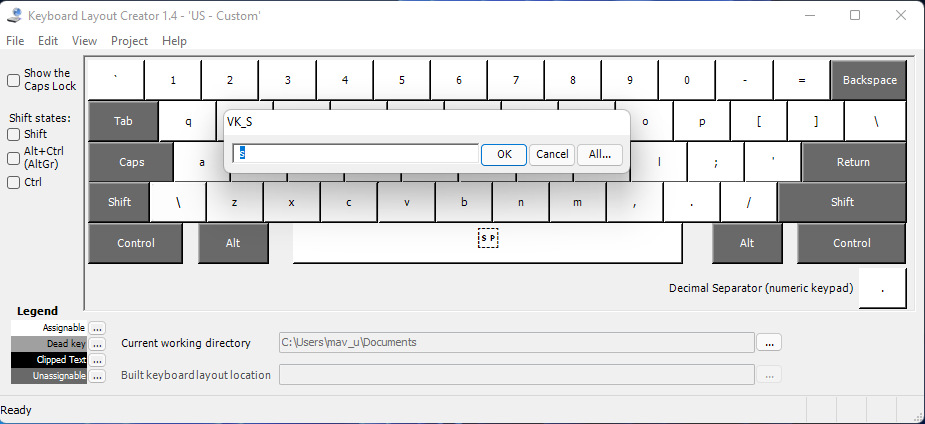Image resolution: width=925 pixels, height=424 pixels.
Task: Click the 3 key
Action: (x=287, y=80)
